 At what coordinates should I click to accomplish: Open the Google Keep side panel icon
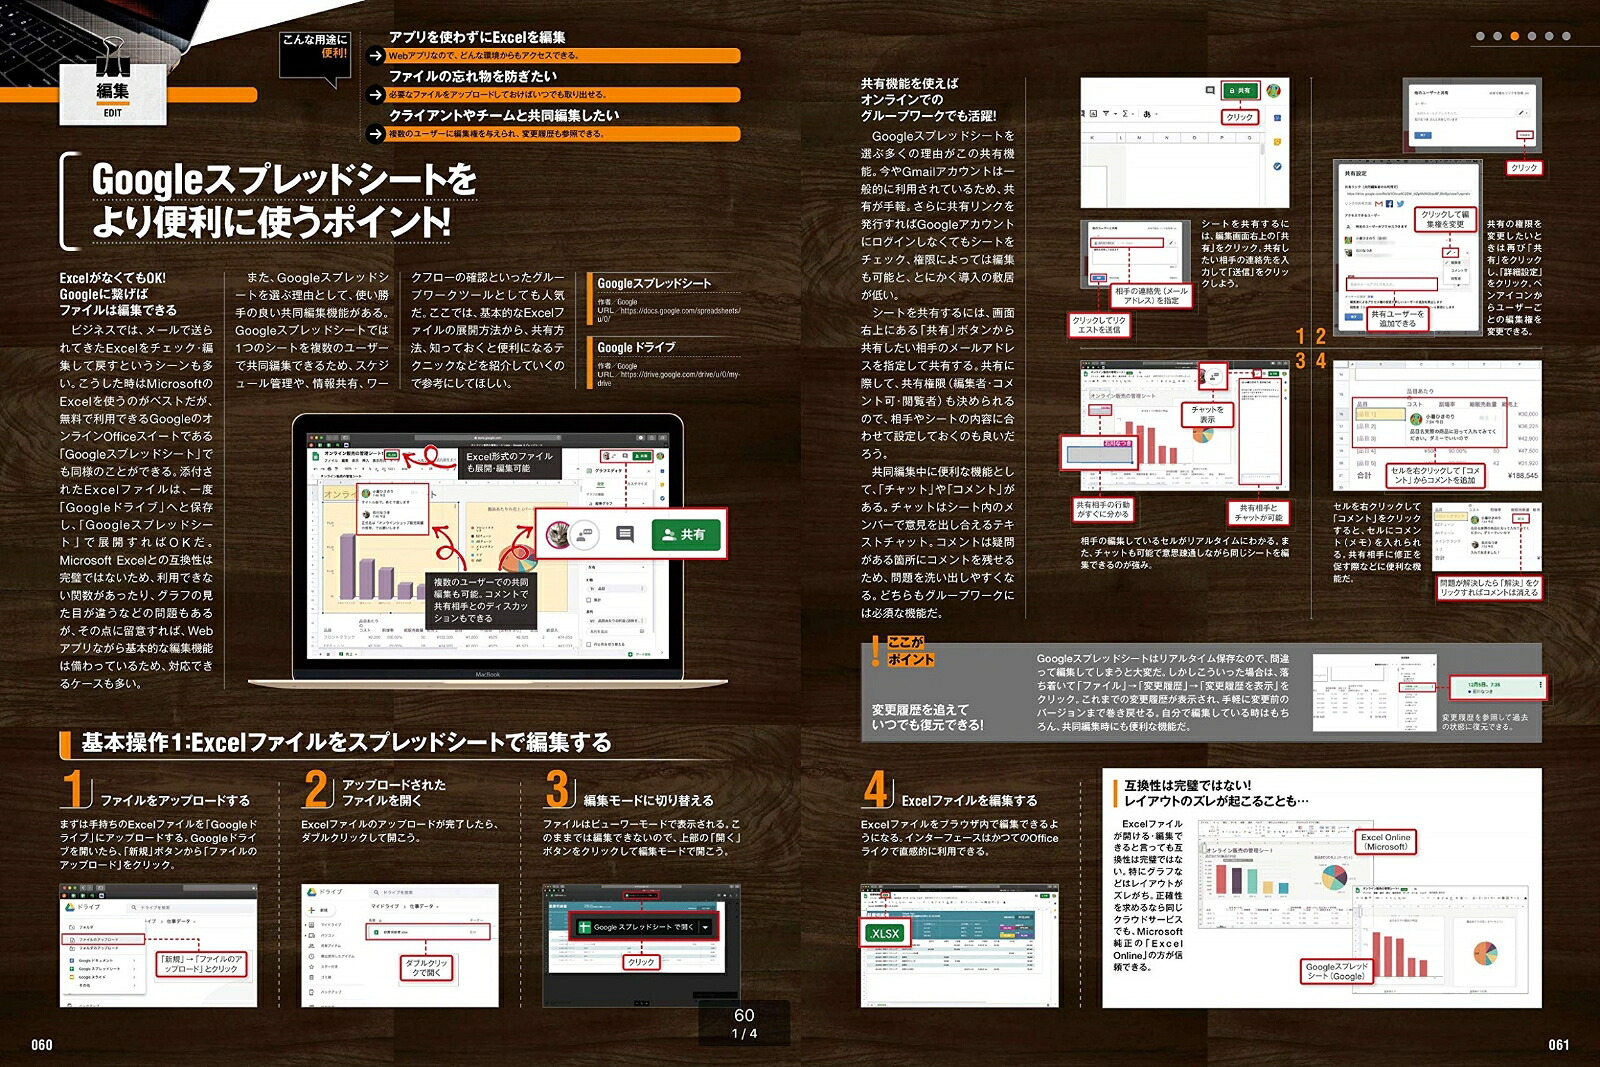[1278, 142]
